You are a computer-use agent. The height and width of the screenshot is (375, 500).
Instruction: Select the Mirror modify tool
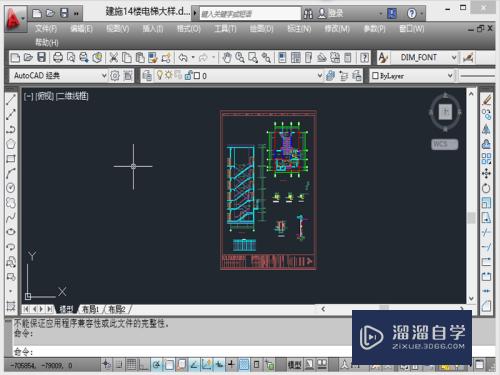click(486, 129)
